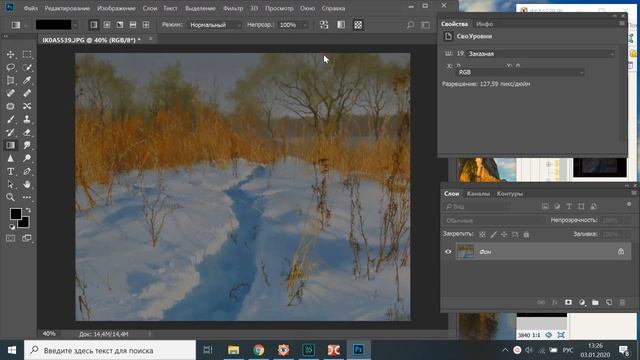Switch to the Контуры tab
640x360 pixels.
coord(509,193)
